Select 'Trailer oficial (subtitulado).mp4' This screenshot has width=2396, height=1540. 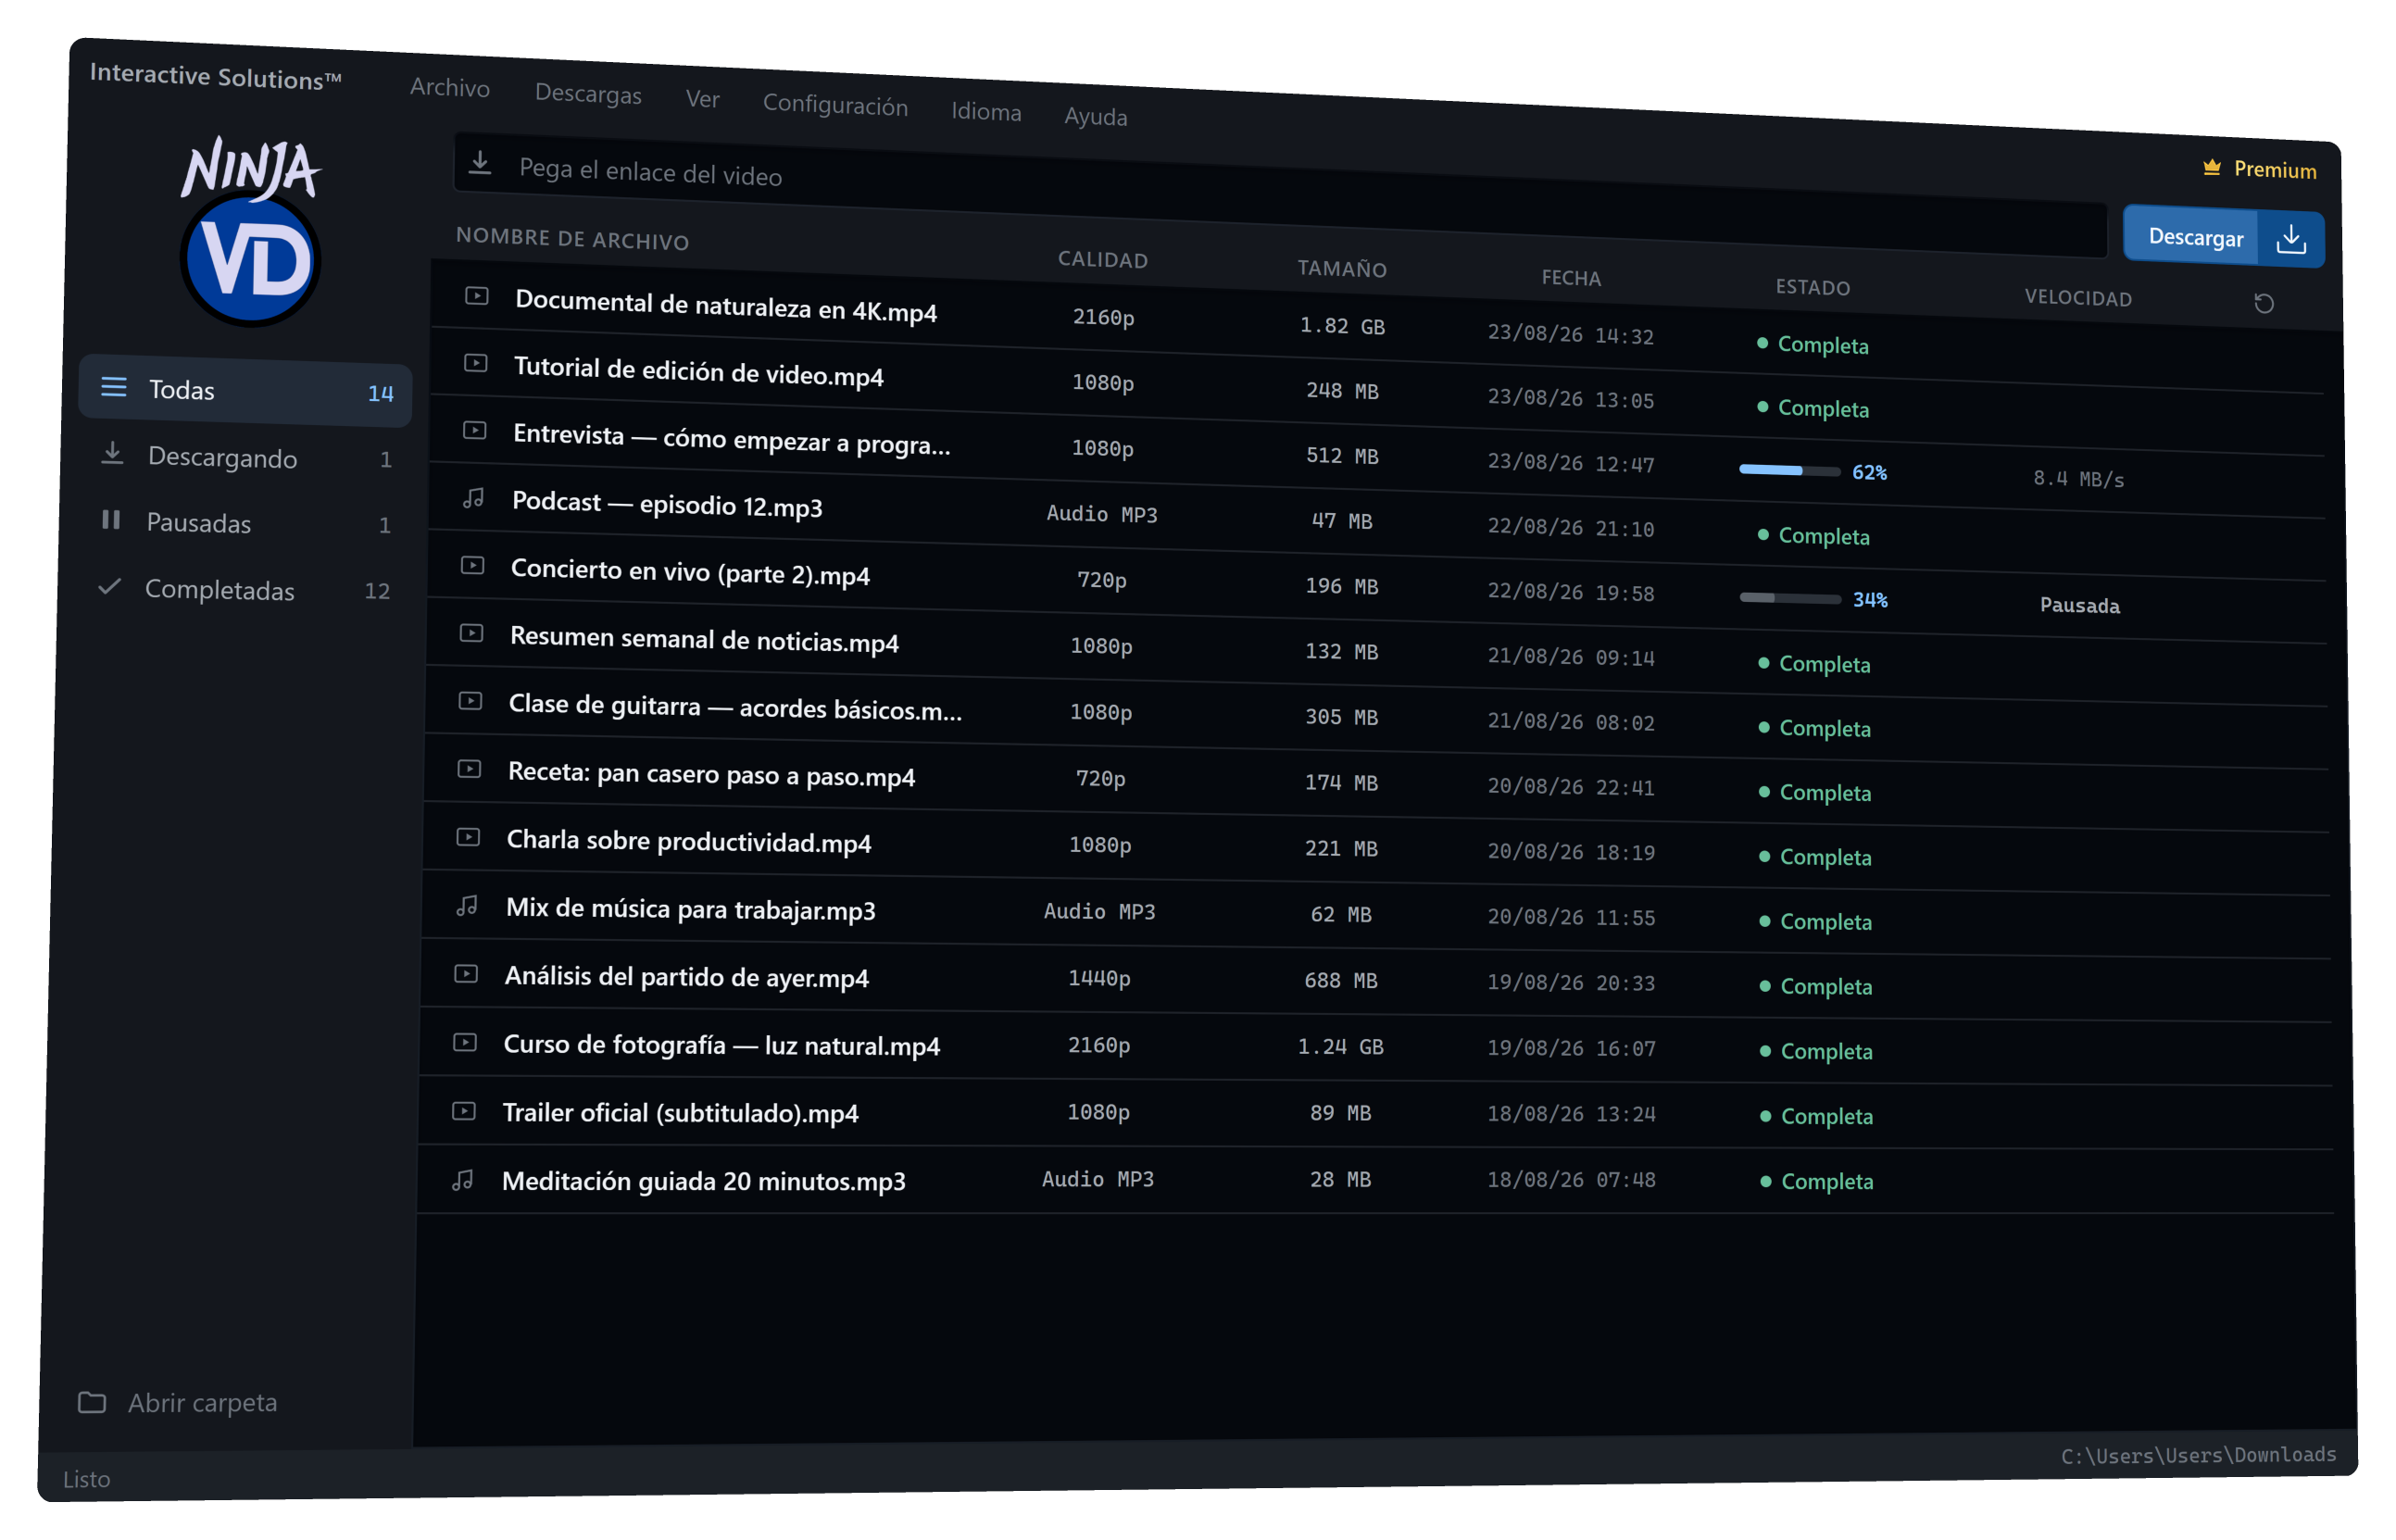pos(680,1112)
